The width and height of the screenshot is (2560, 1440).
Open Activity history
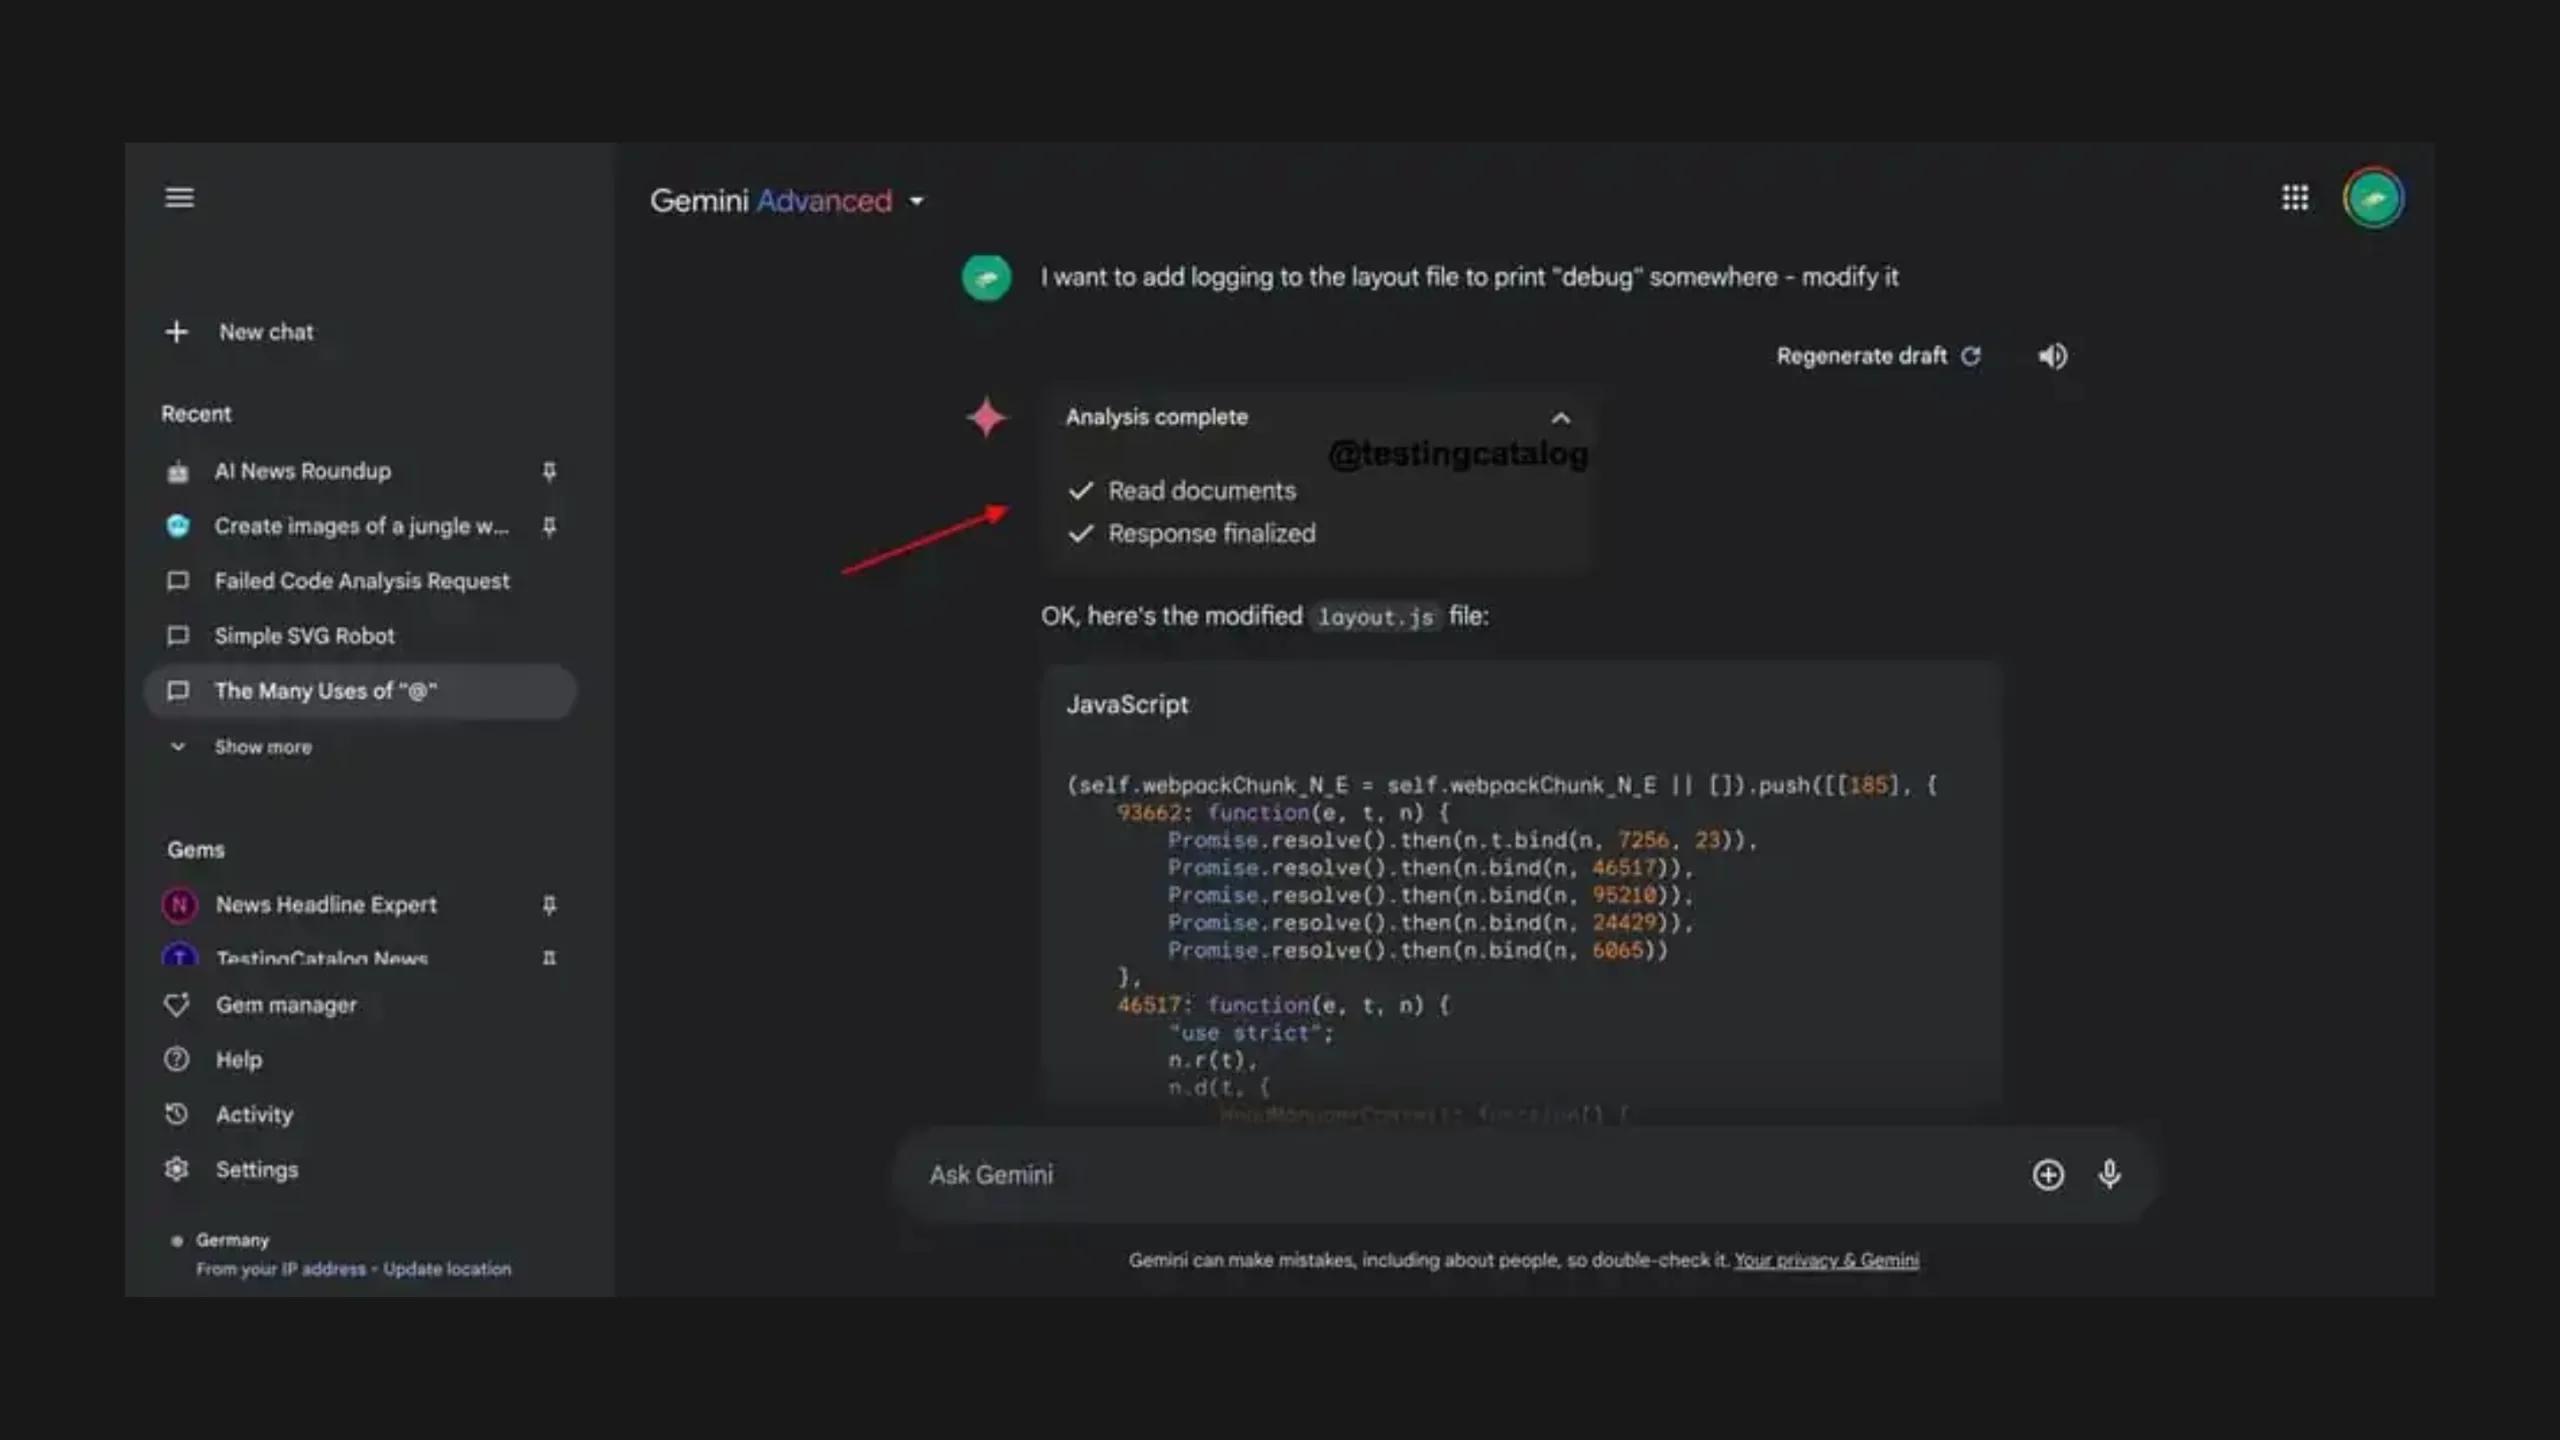(x=254, y=1115)
